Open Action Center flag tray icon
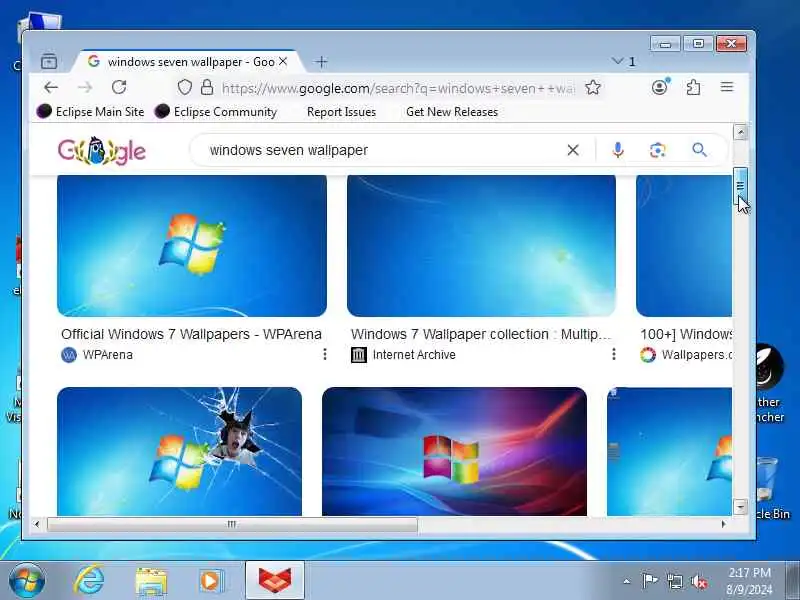 (650, 581)
